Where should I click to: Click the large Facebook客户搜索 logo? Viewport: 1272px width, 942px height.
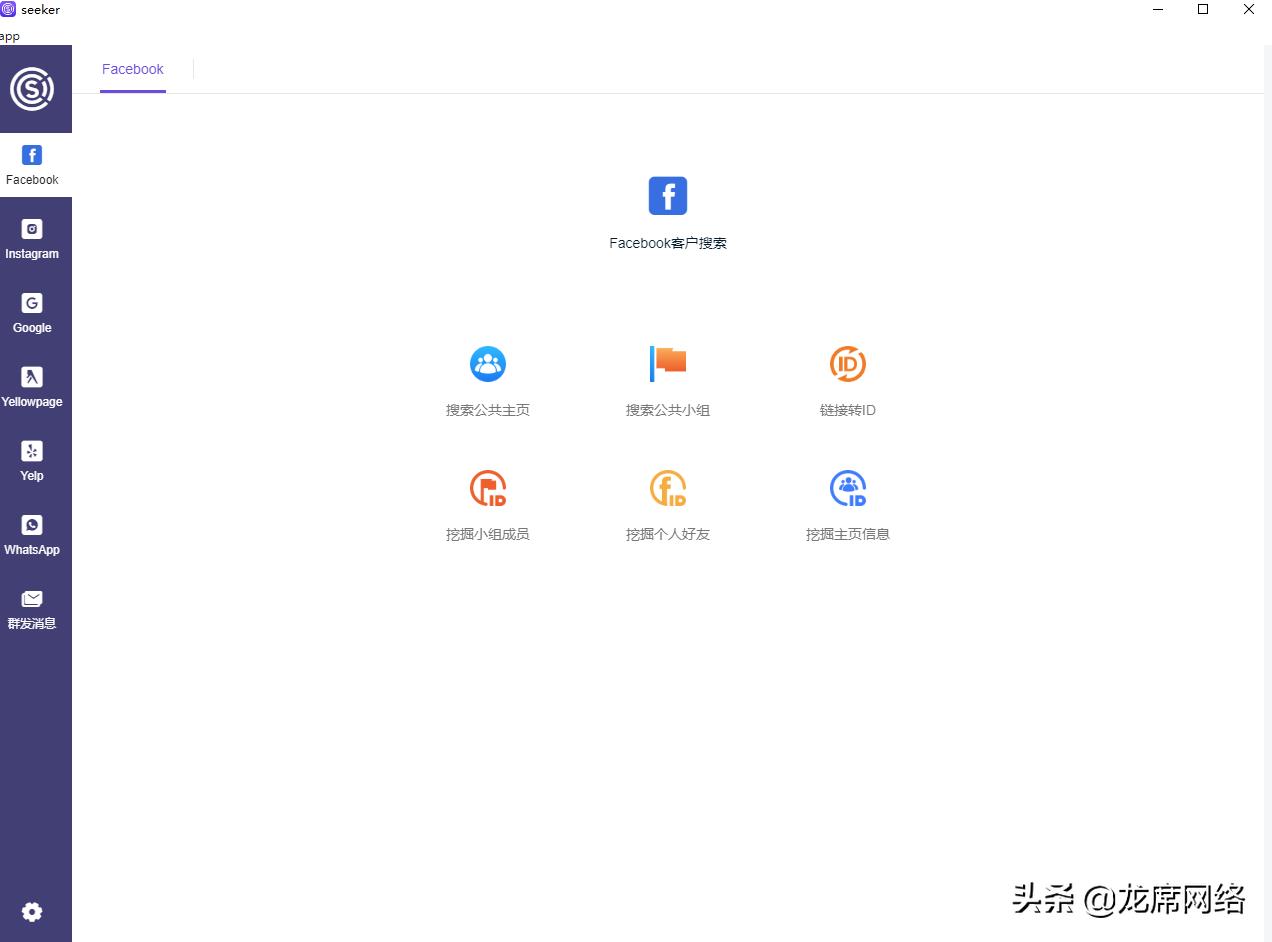coord(668,196)
